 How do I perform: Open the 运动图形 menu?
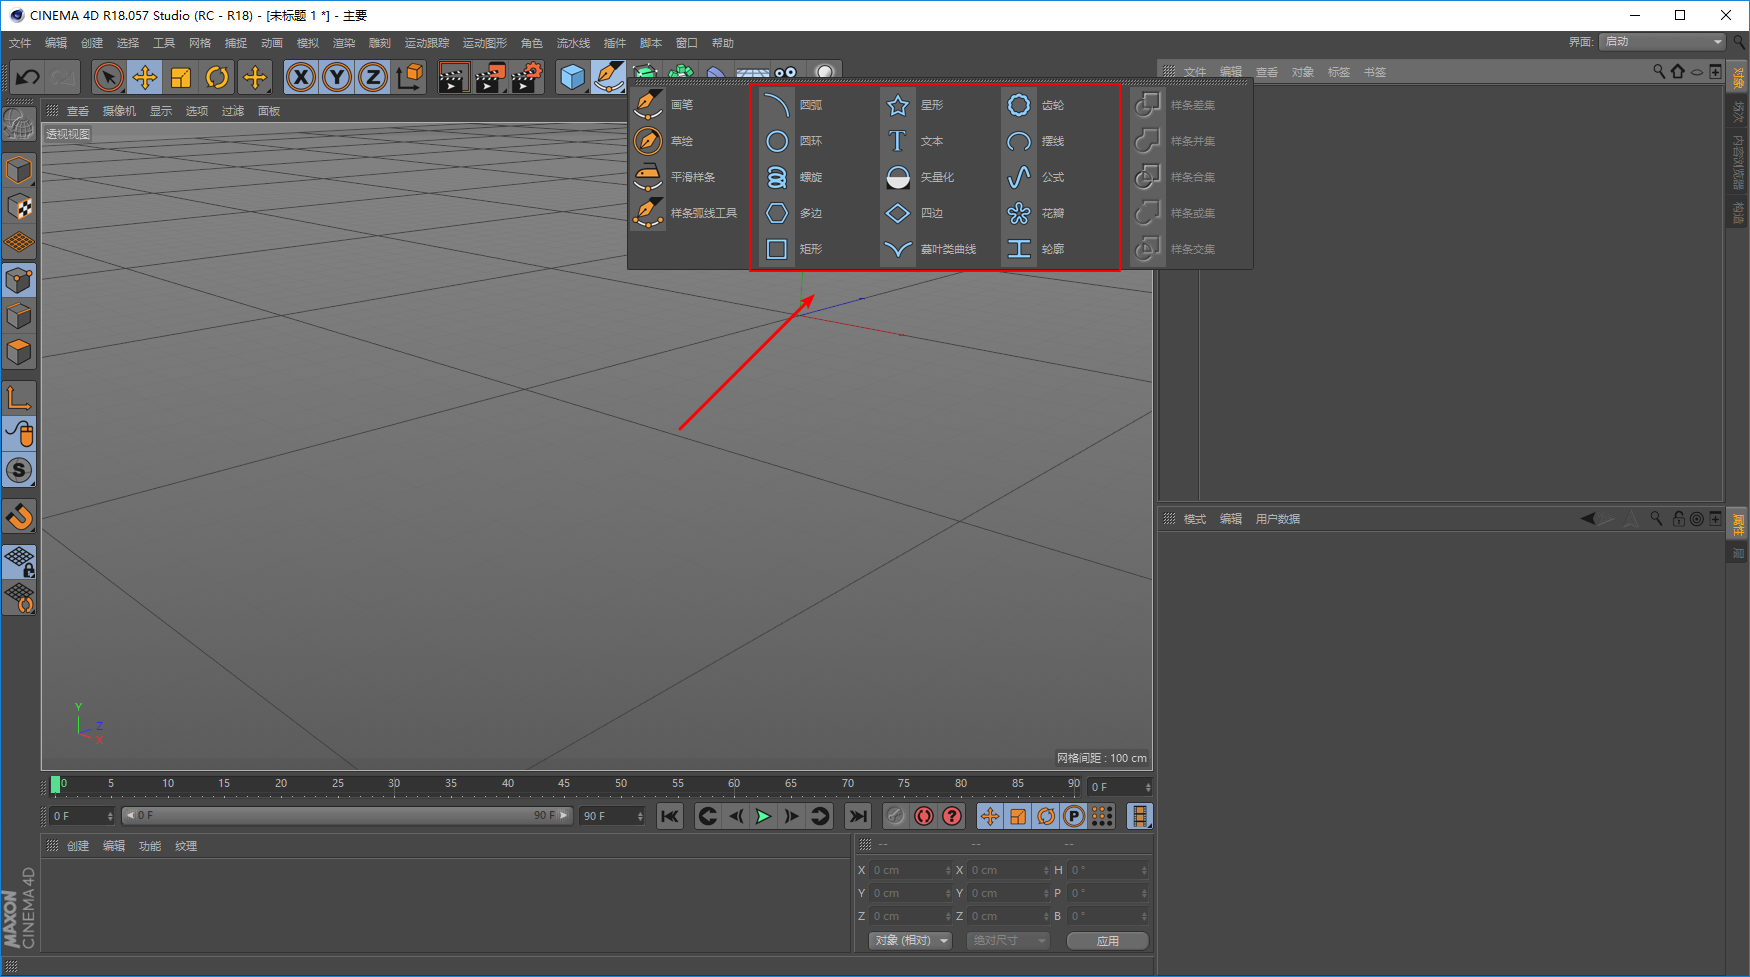485,43
